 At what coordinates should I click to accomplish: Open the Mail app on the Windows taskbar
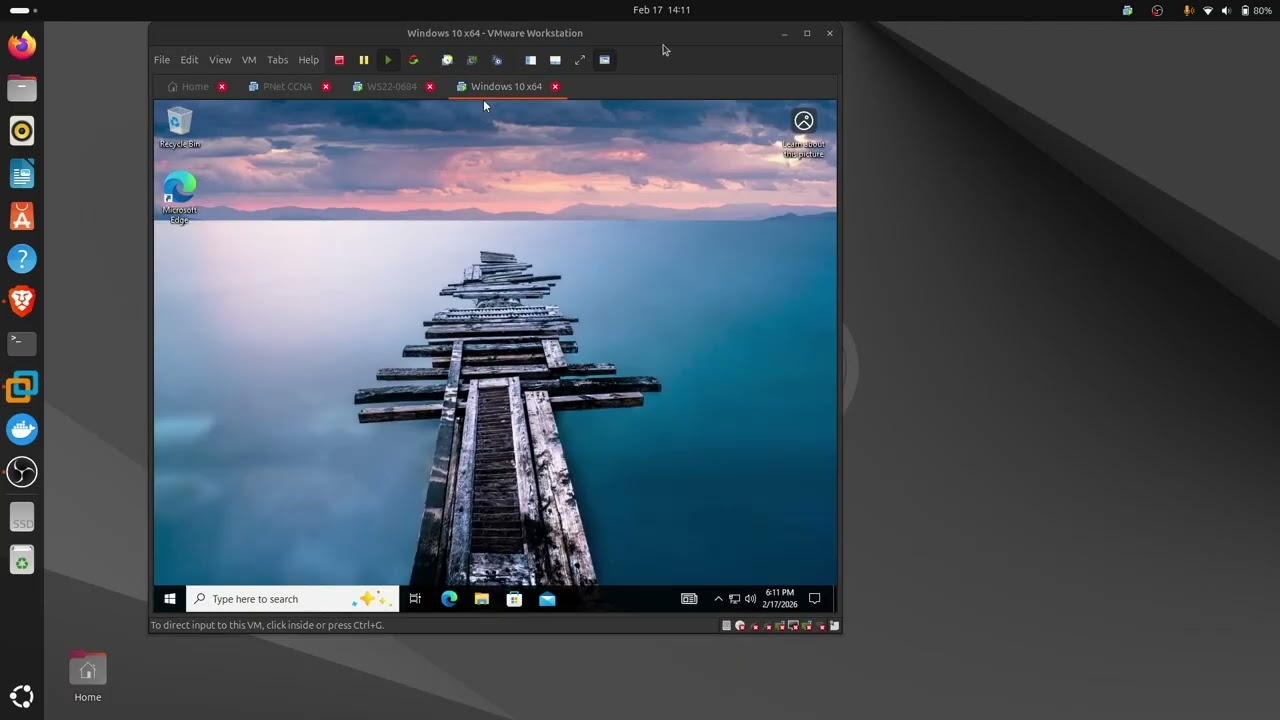click(547, 599)
